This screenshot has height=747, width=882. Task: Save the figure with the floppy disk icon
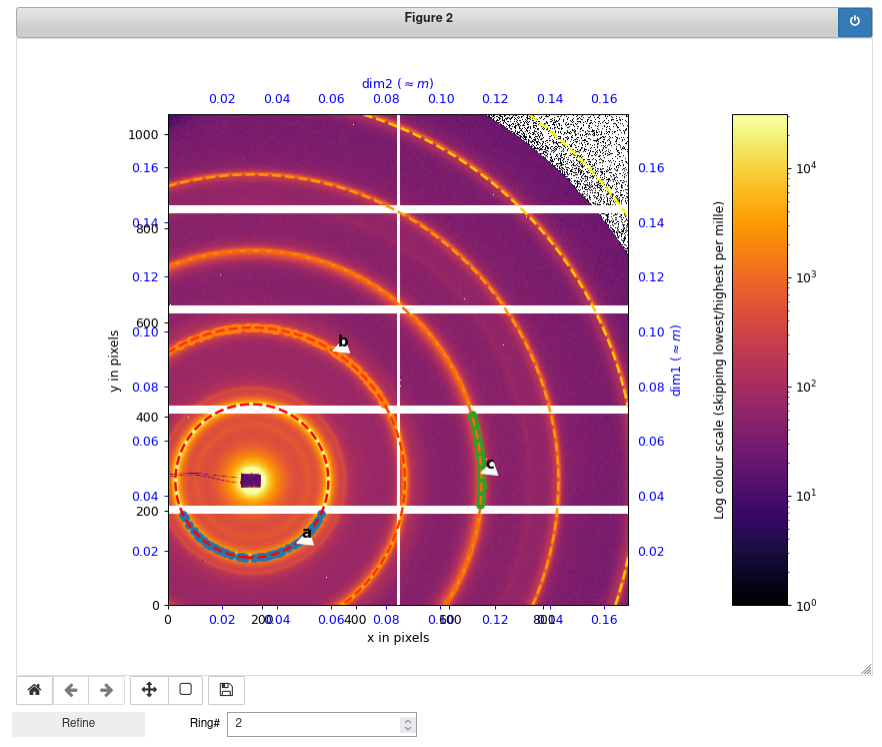click(x=225, y=690)
